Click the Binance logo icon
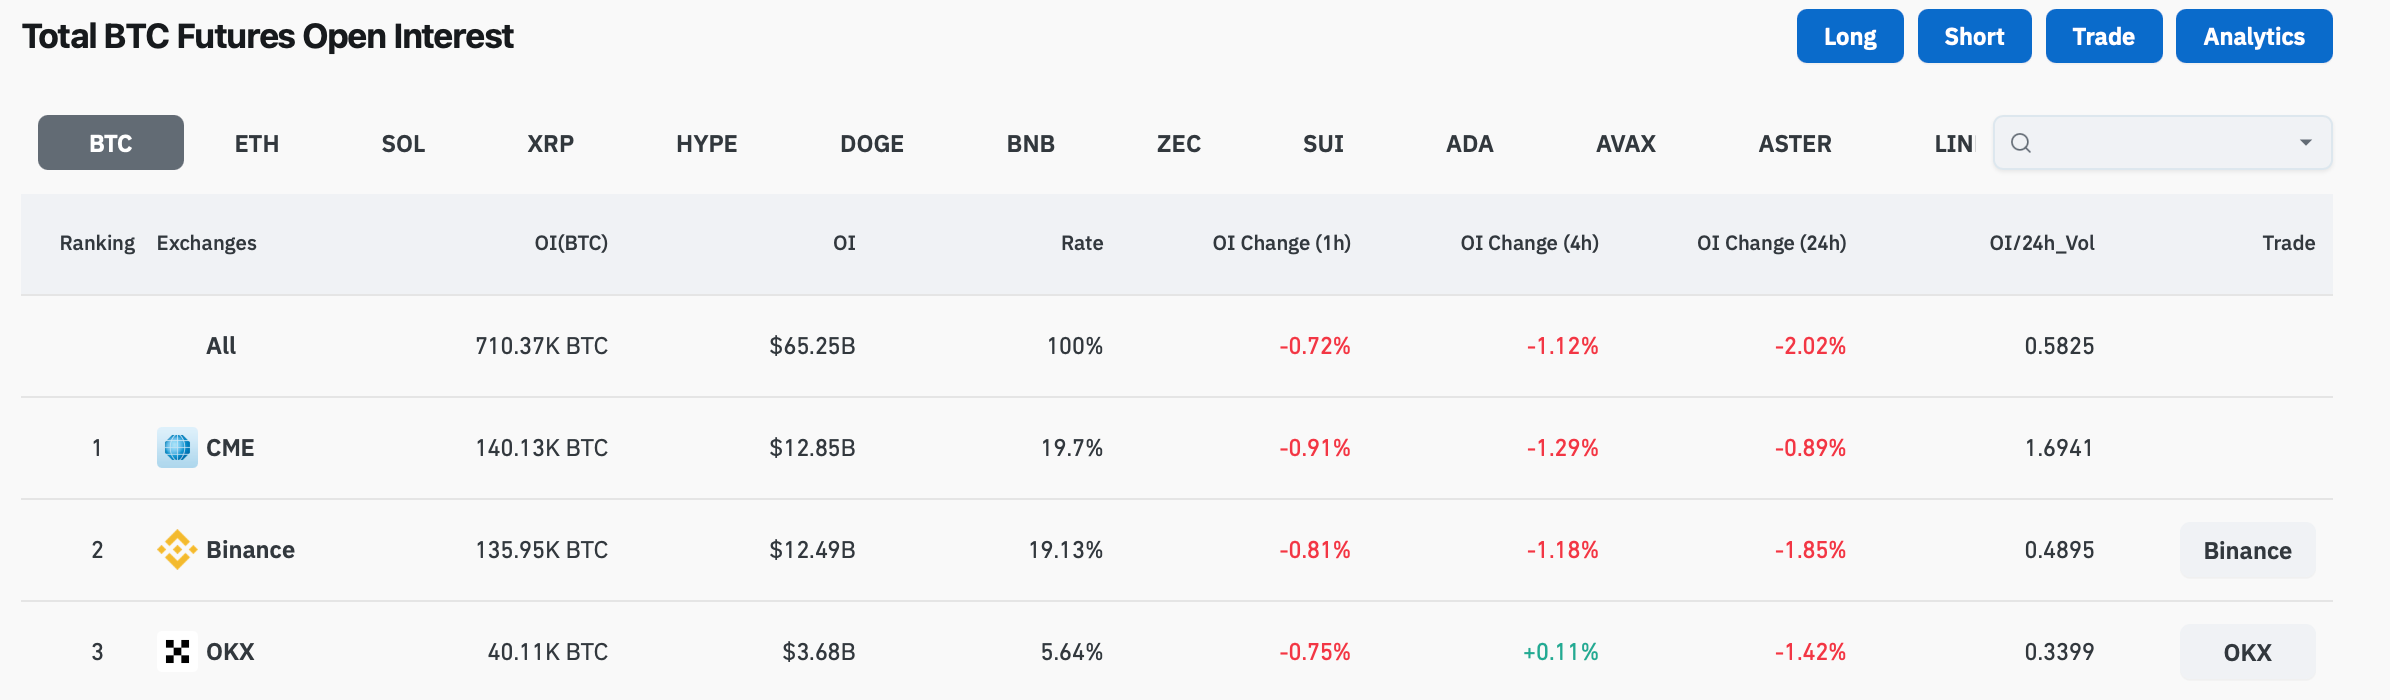Viewport: 2390px width, 700px height. (178, 549)
